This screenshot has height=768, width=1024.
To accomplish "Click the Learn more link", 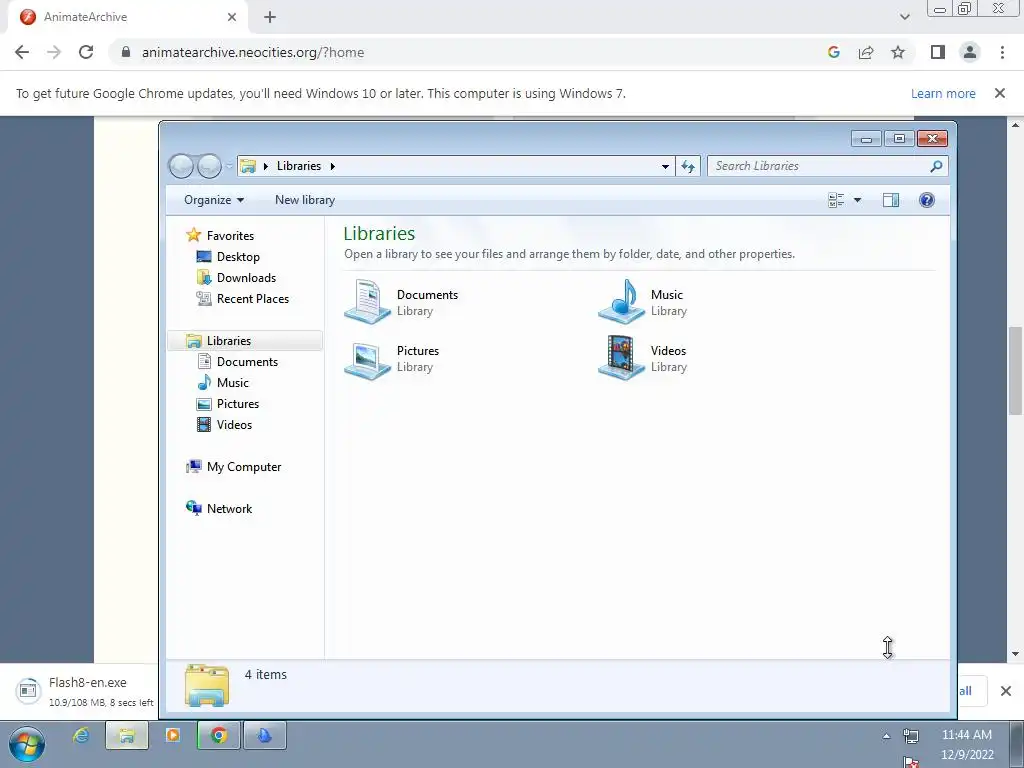I will (x=943, y=93).
